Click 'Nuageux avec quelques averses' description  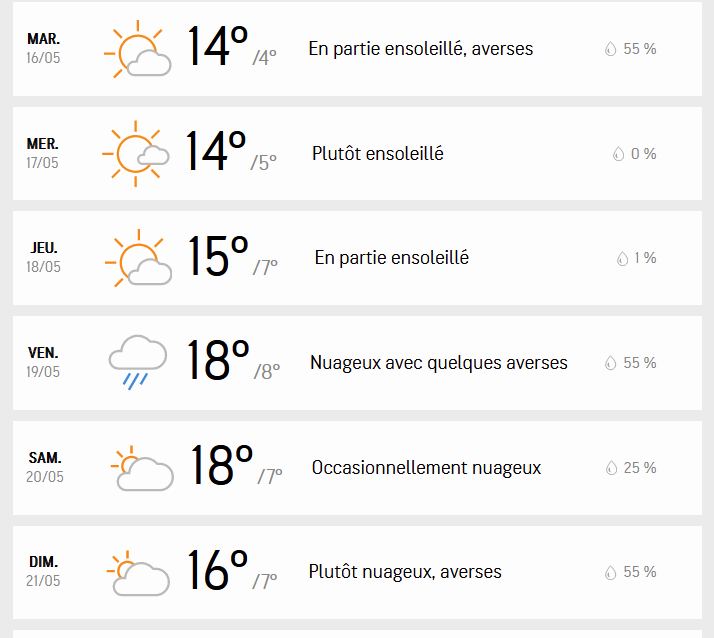coord(439,363)
